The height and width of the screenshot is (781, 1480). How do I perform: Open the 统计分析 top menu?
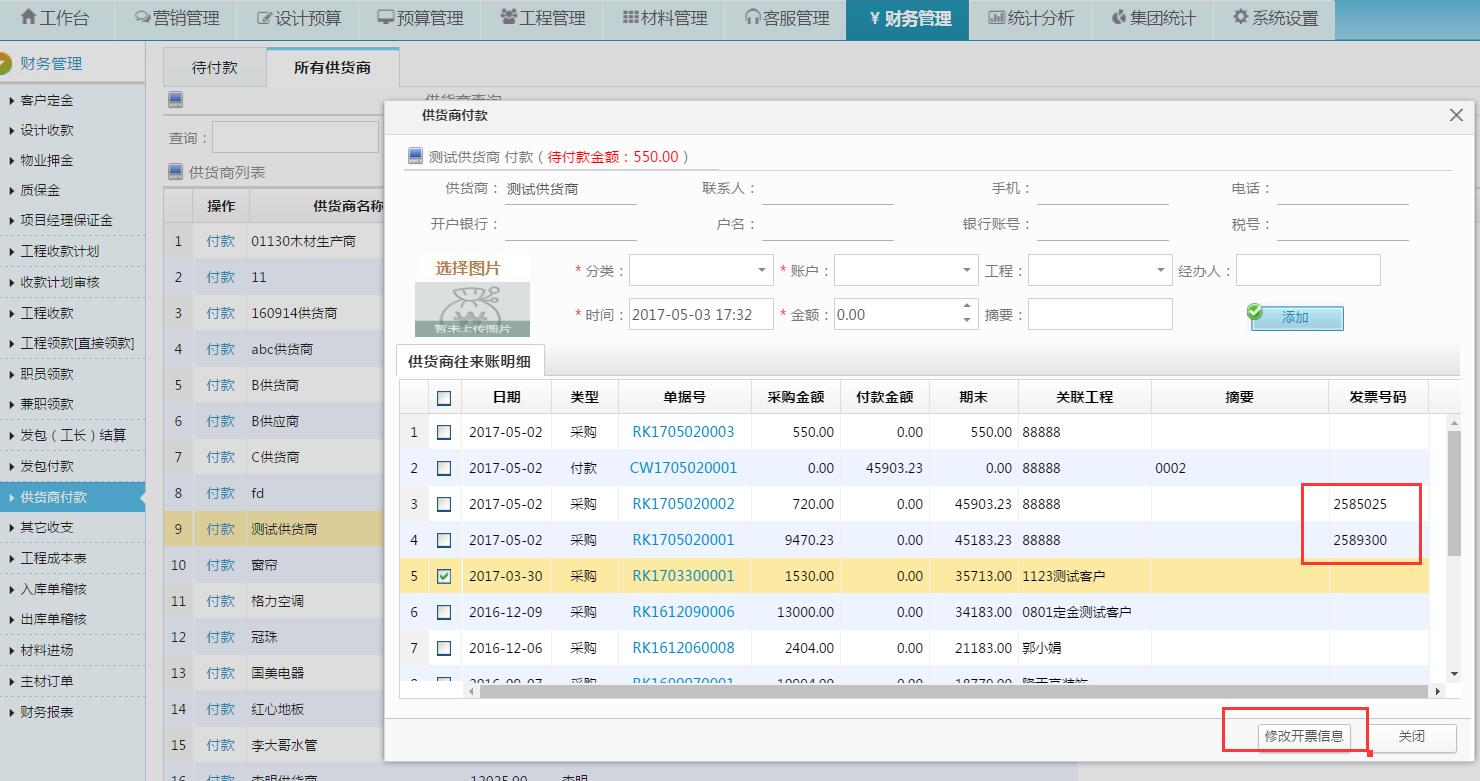1030,18
